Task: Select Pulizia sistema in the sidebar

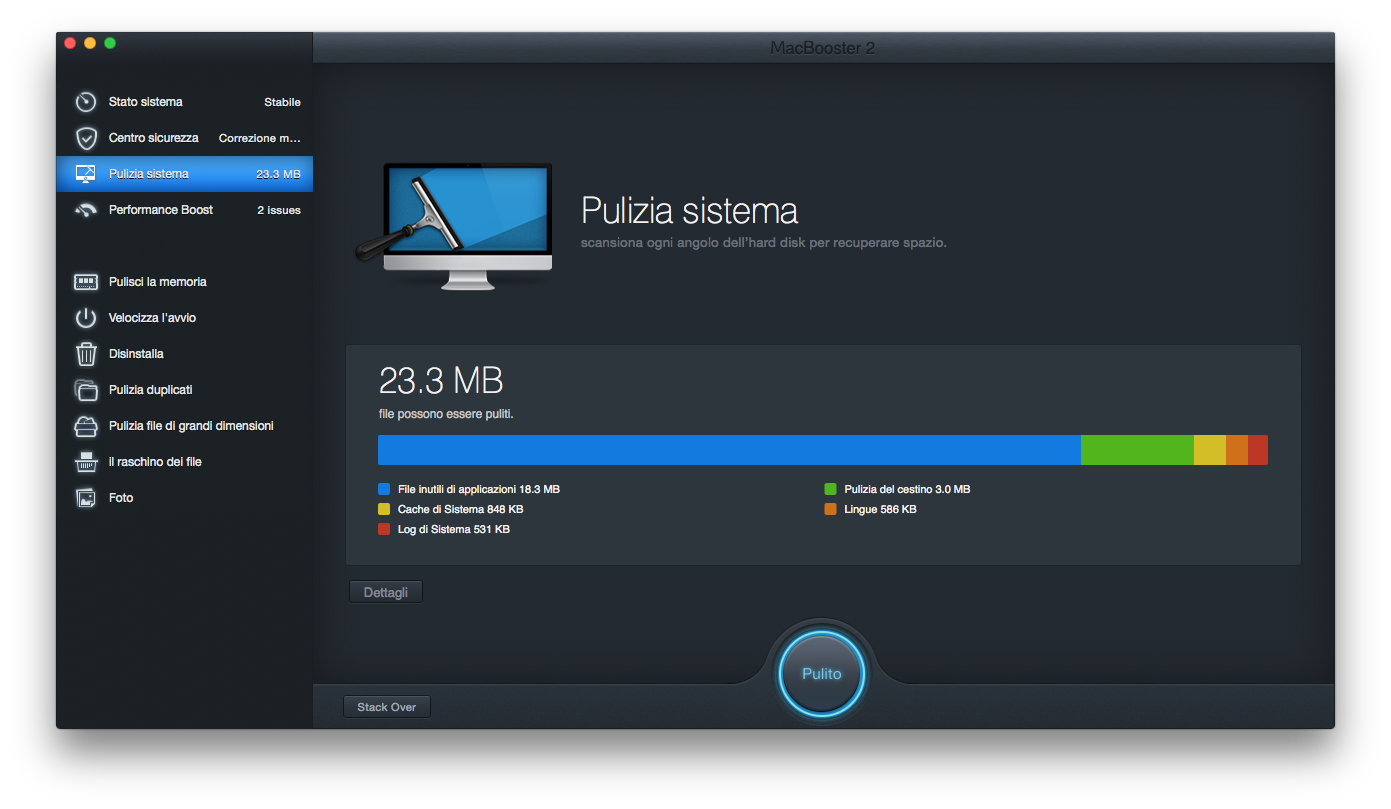Action: click(x=184, y=174)
